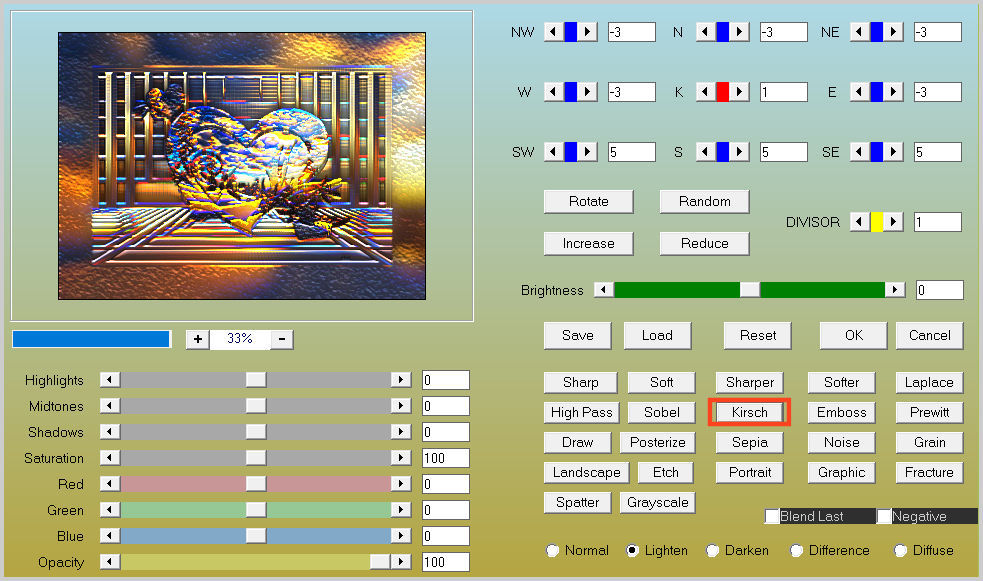Apply the Spatter preset
The height and width of the screenshot is (581, 983).
click(x=577, y=503)
